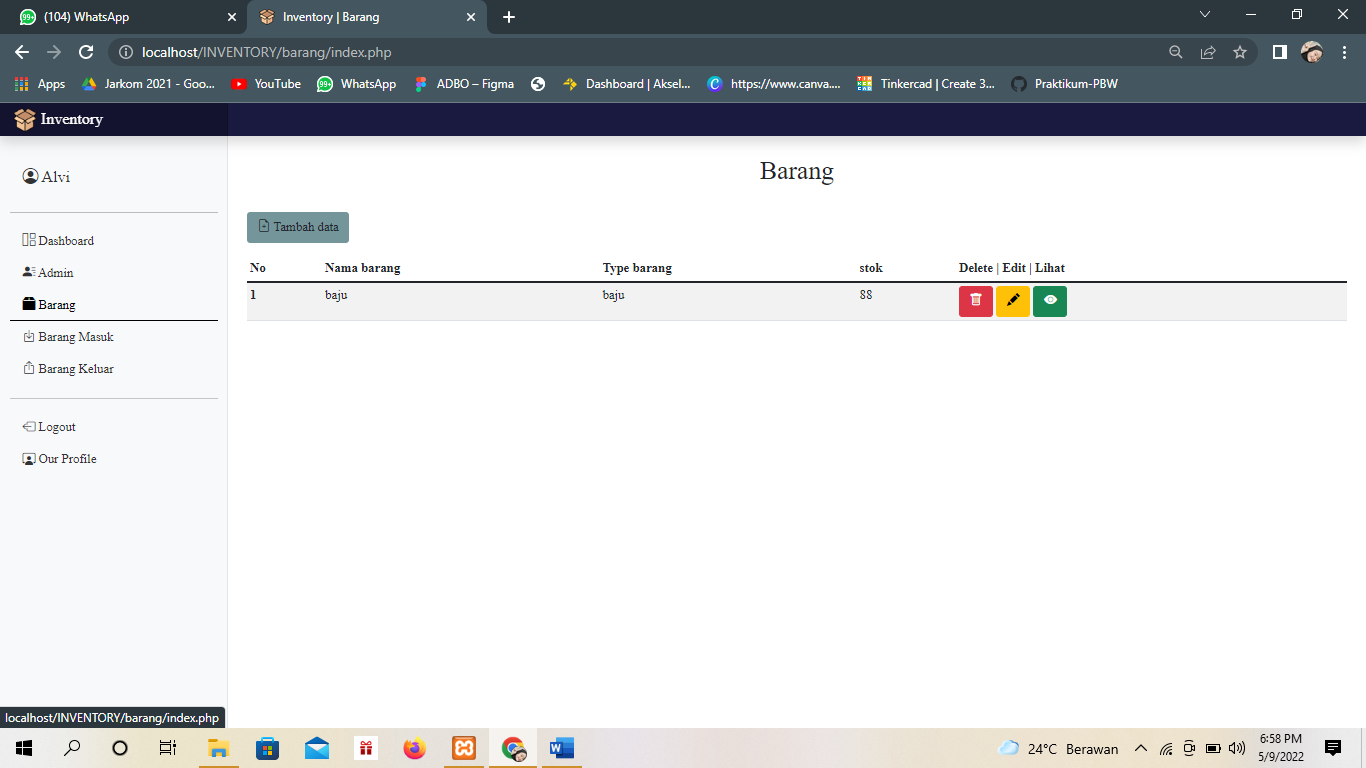
Task: Open the browser customization three-dot menu
Action: tap(1344, 50)
